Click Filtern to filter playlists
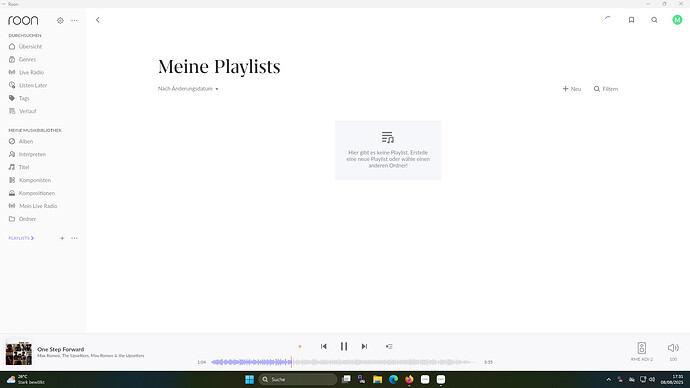The width and height of the screenshot is (690, 388). point(606,89)
